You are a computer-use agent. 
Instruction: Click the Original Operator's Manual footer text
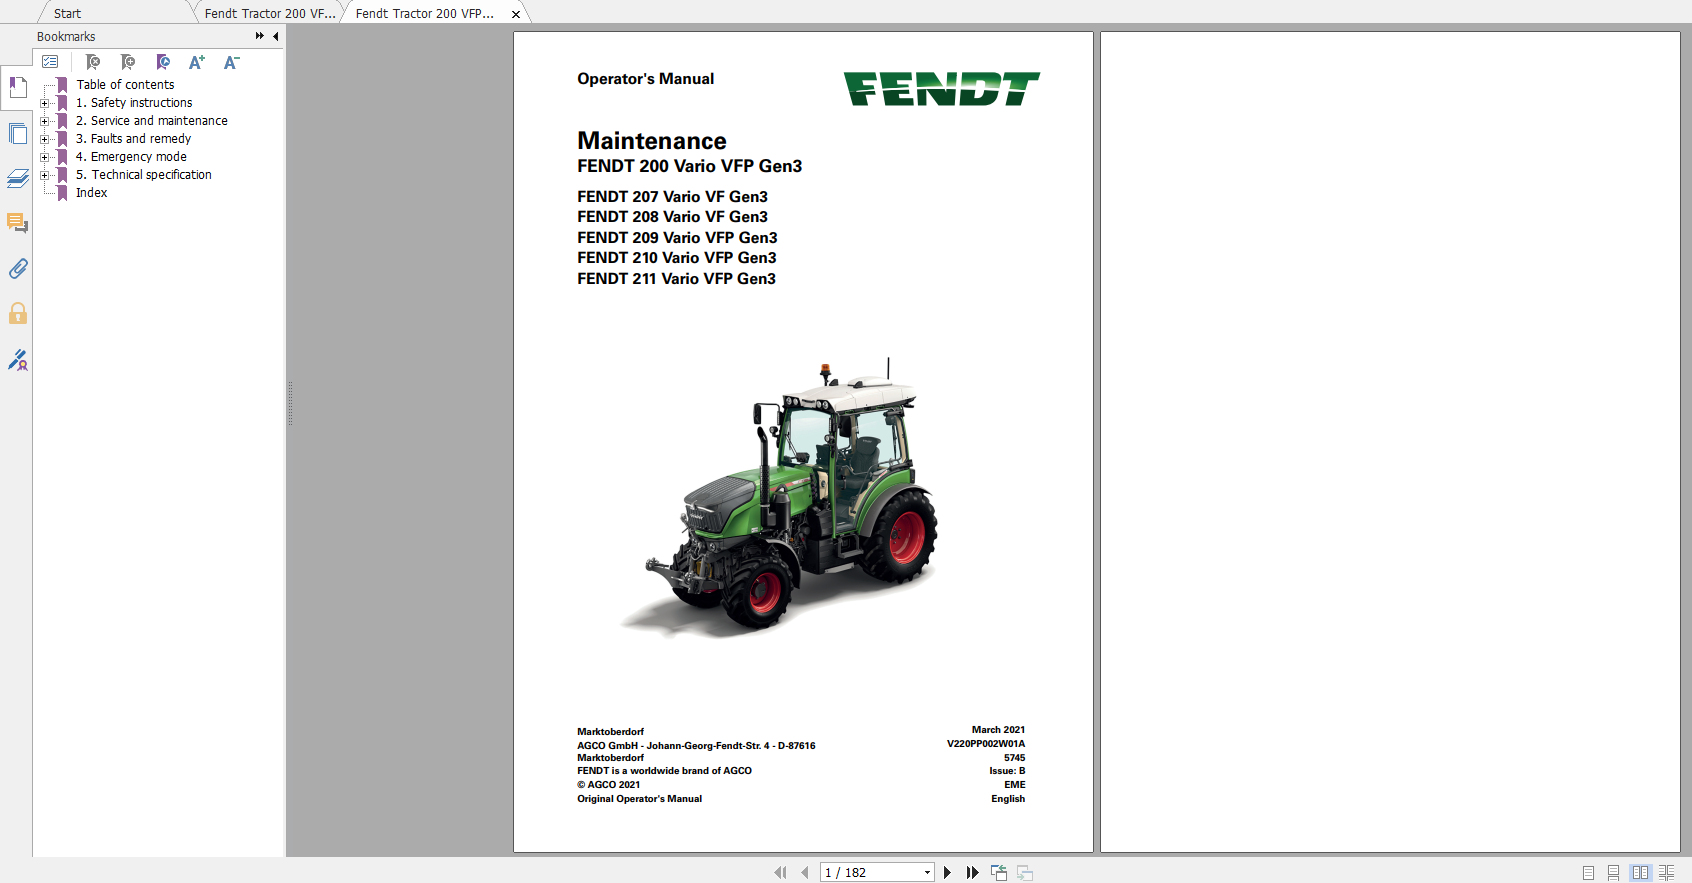[639, 799]
